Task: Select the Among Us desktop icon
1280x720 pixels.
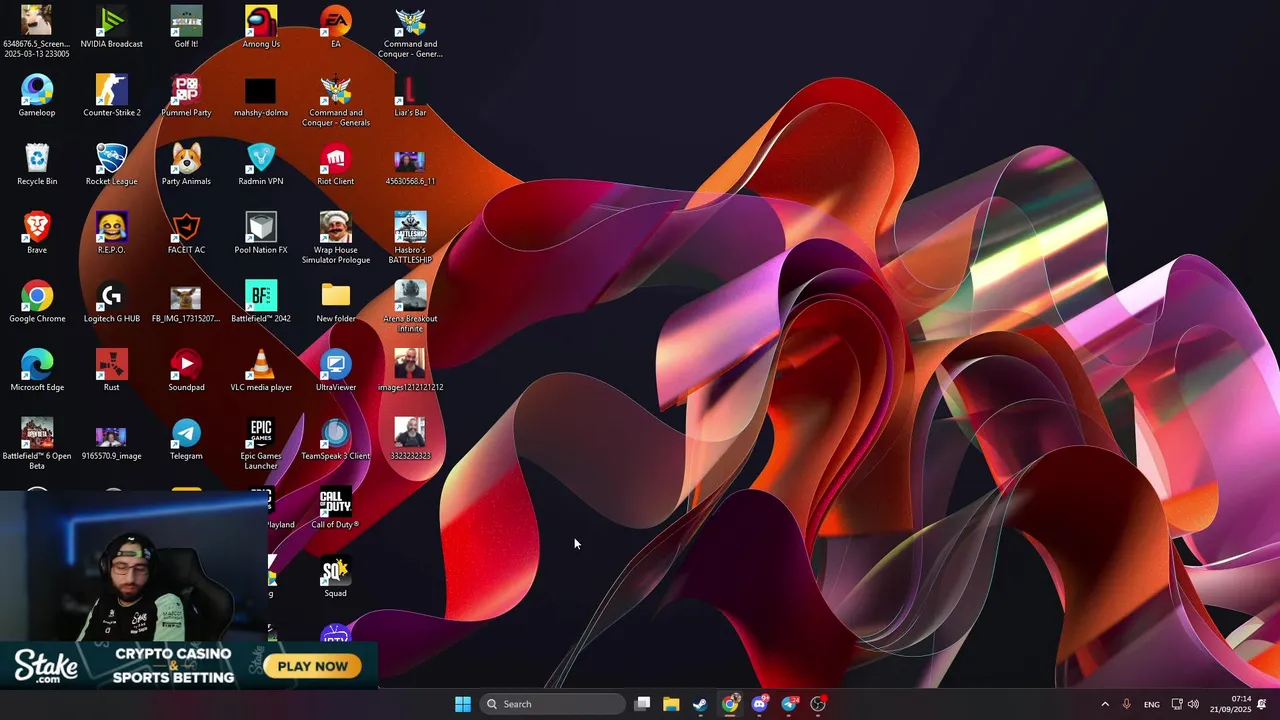Action: pos(261,29)
